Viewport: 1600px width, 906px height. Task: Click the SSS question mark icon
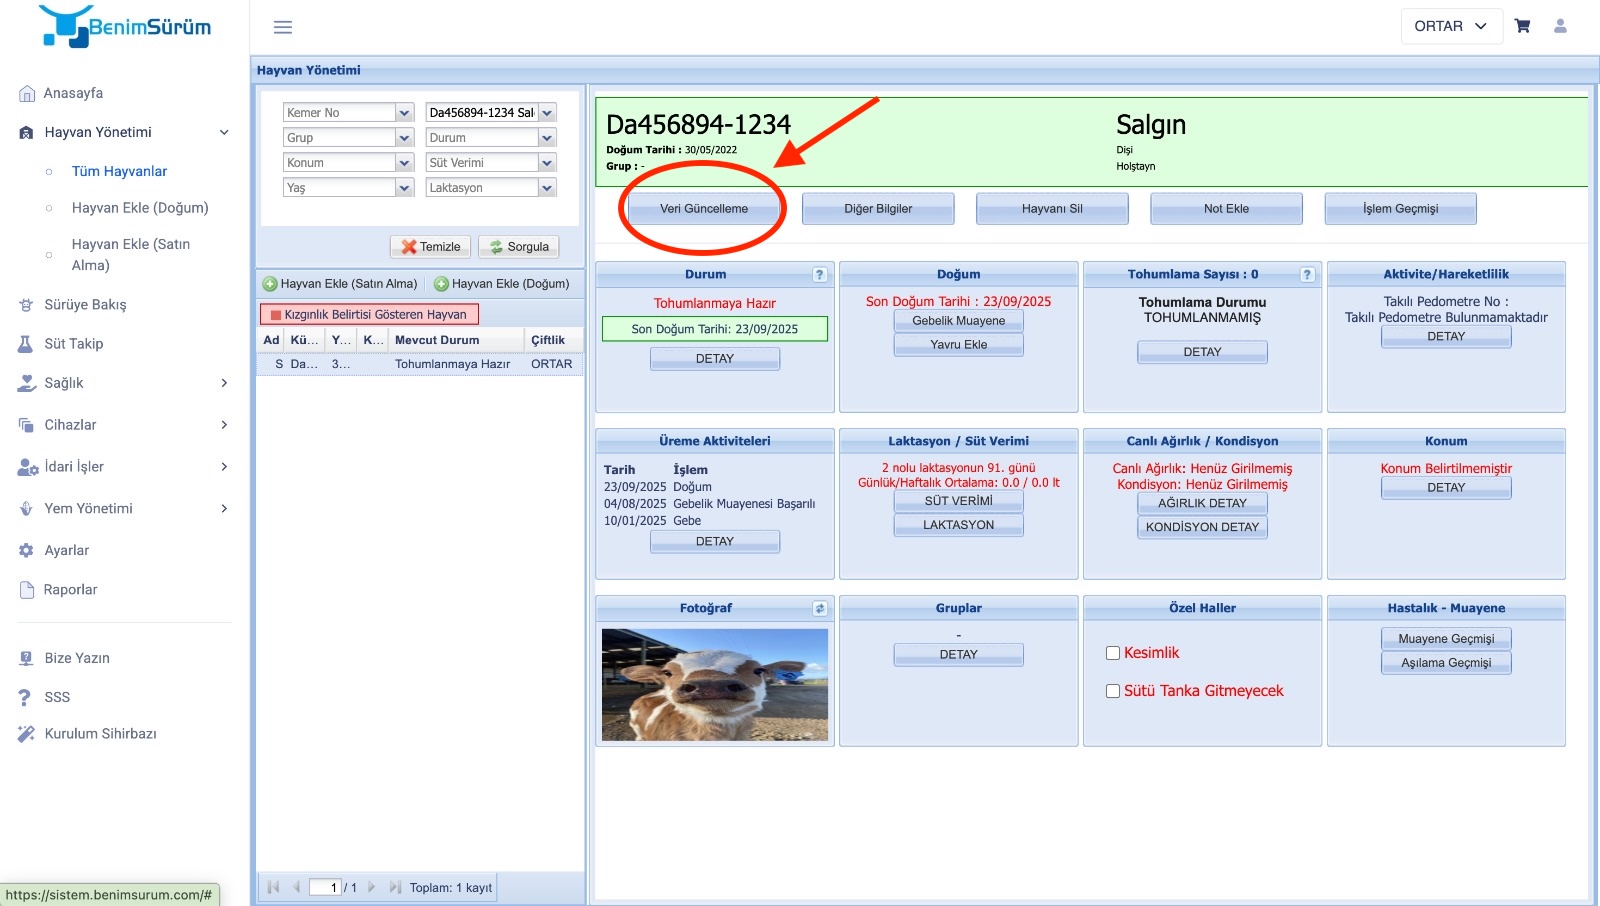tap(25, 697)
